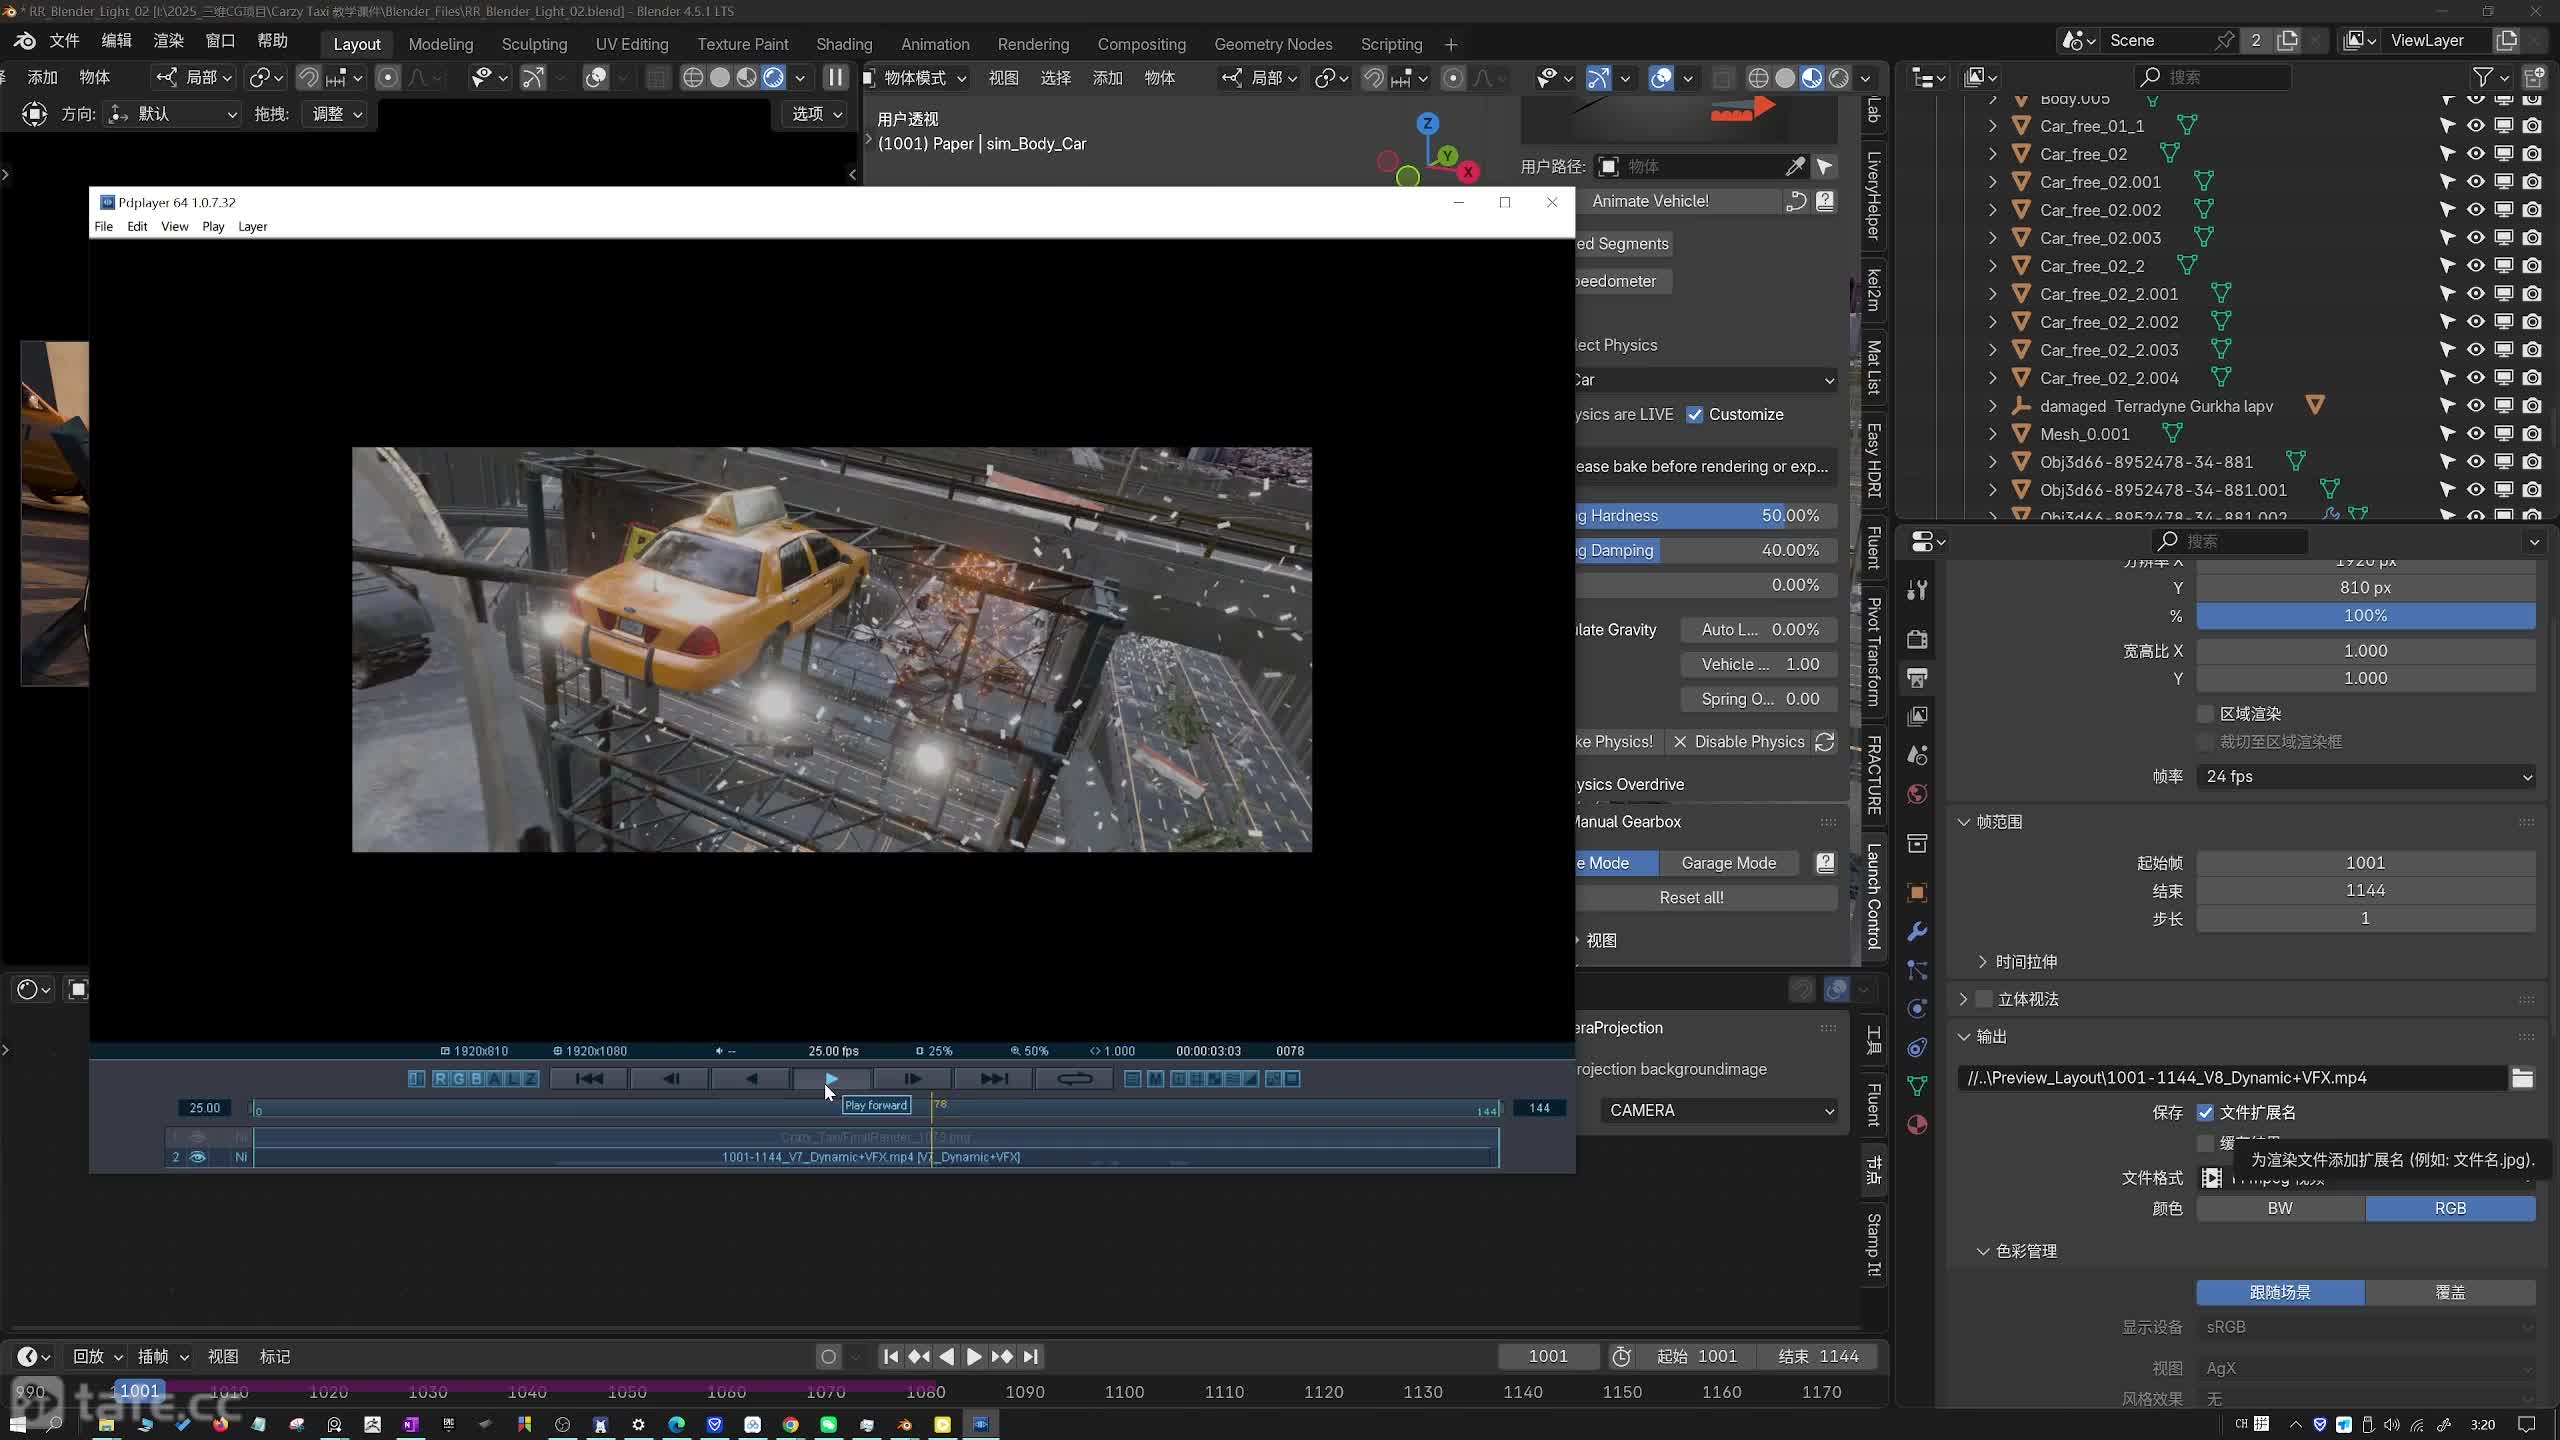Open the outliner filter funnel icon
The width and height of the screenshot is (2560, 1440).
pos(2482,77)
